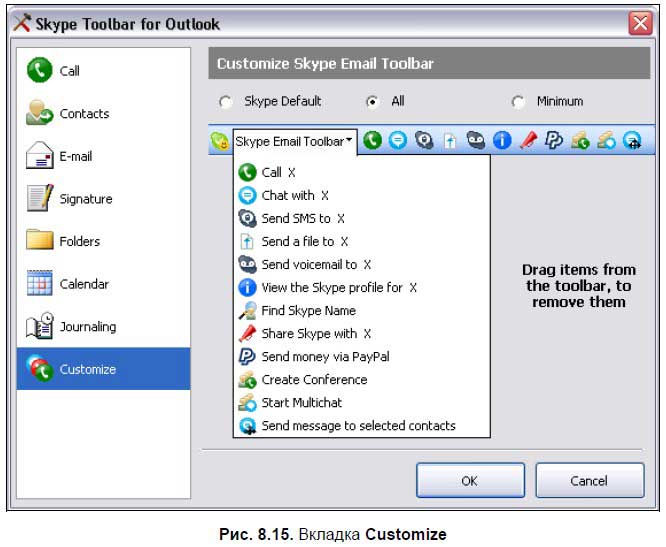The image size is (666, 547).
Task: Collapse the Skype Email Toolbar dropdown
Action: click(295, 142)
